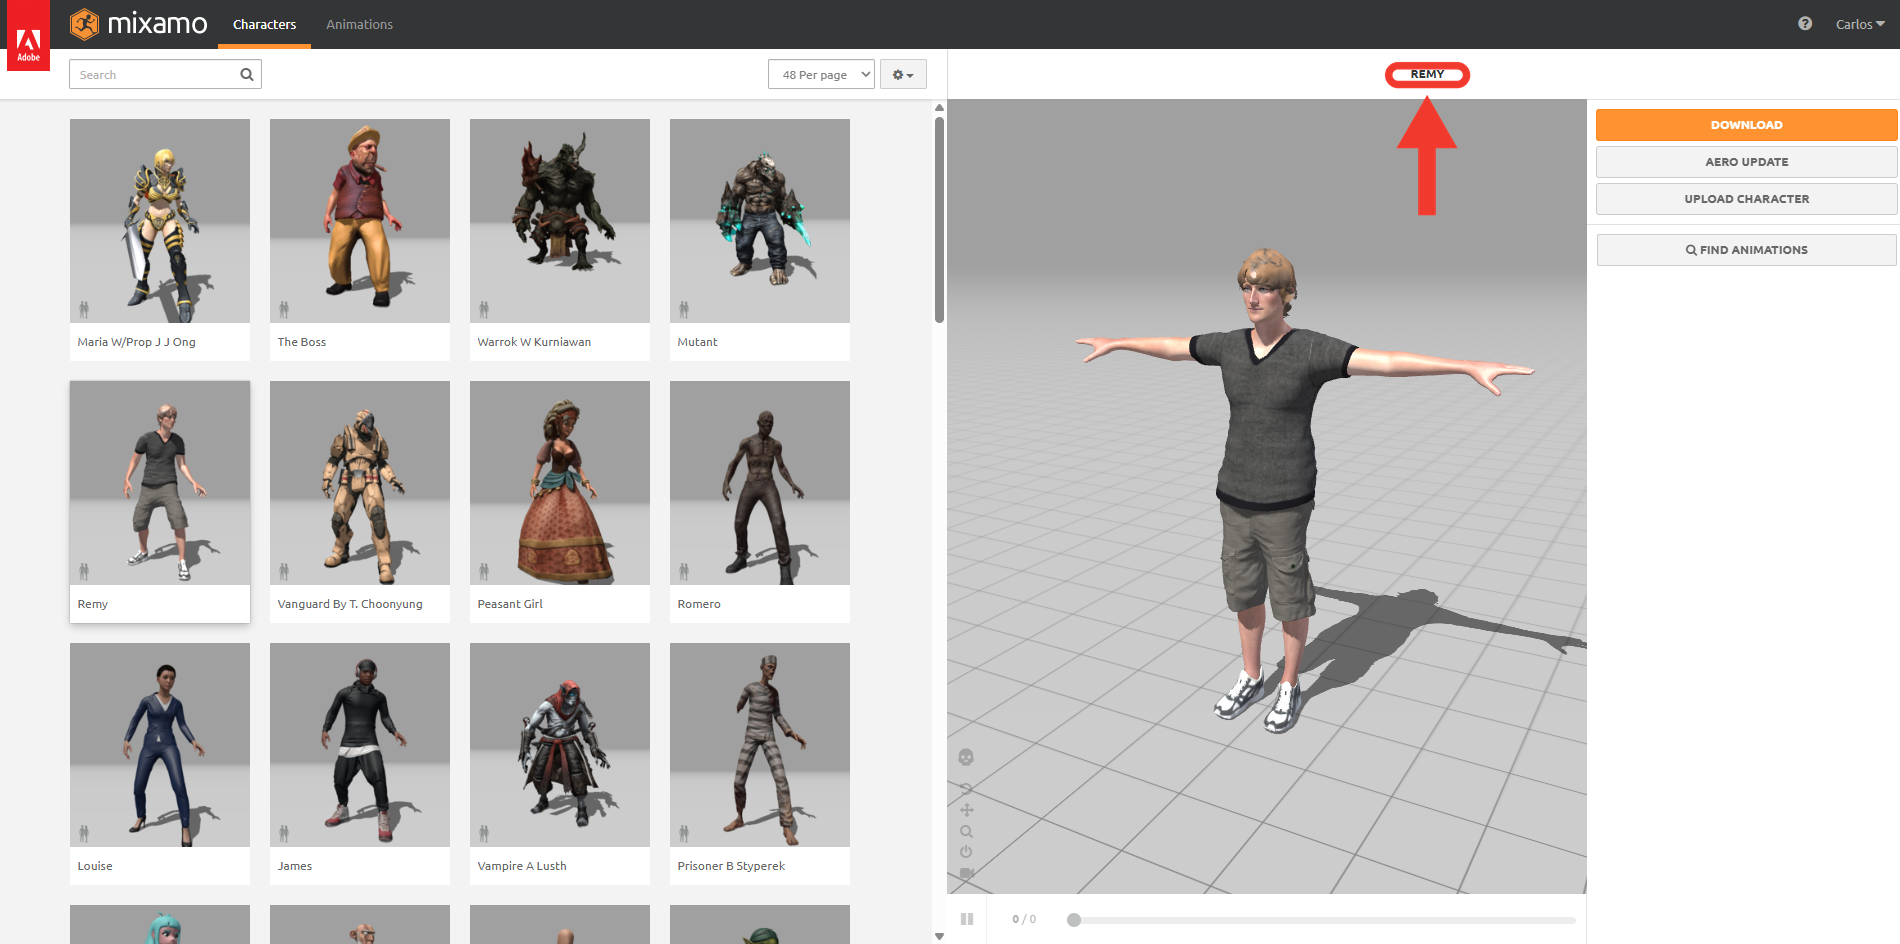This screenshot has width=1900, height=944.
Task: Open the Carlos account menu
Action: (1860, 24)
